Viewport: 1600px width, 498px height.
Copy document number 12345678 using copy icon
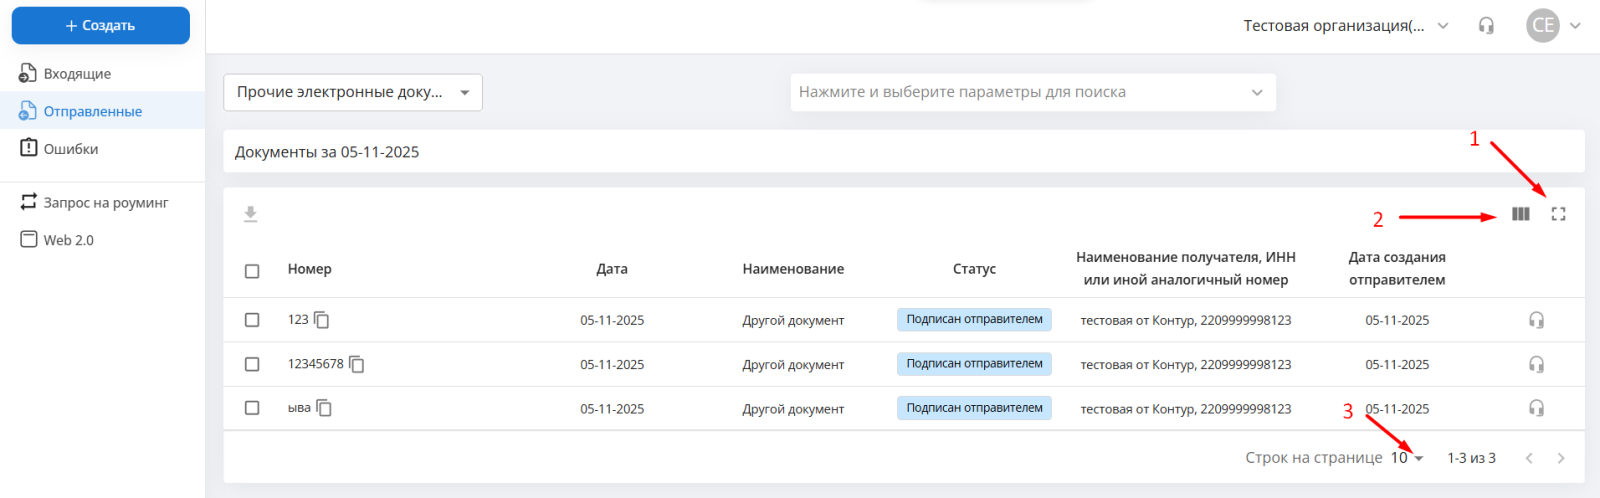point(357,364)
